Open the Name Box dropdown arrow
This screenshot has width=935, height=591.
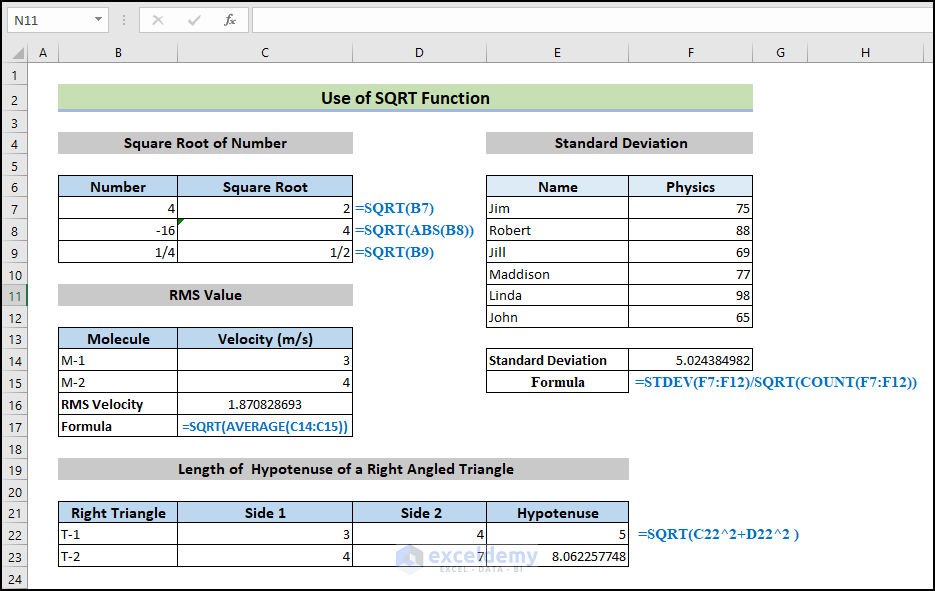coord(97,19)
